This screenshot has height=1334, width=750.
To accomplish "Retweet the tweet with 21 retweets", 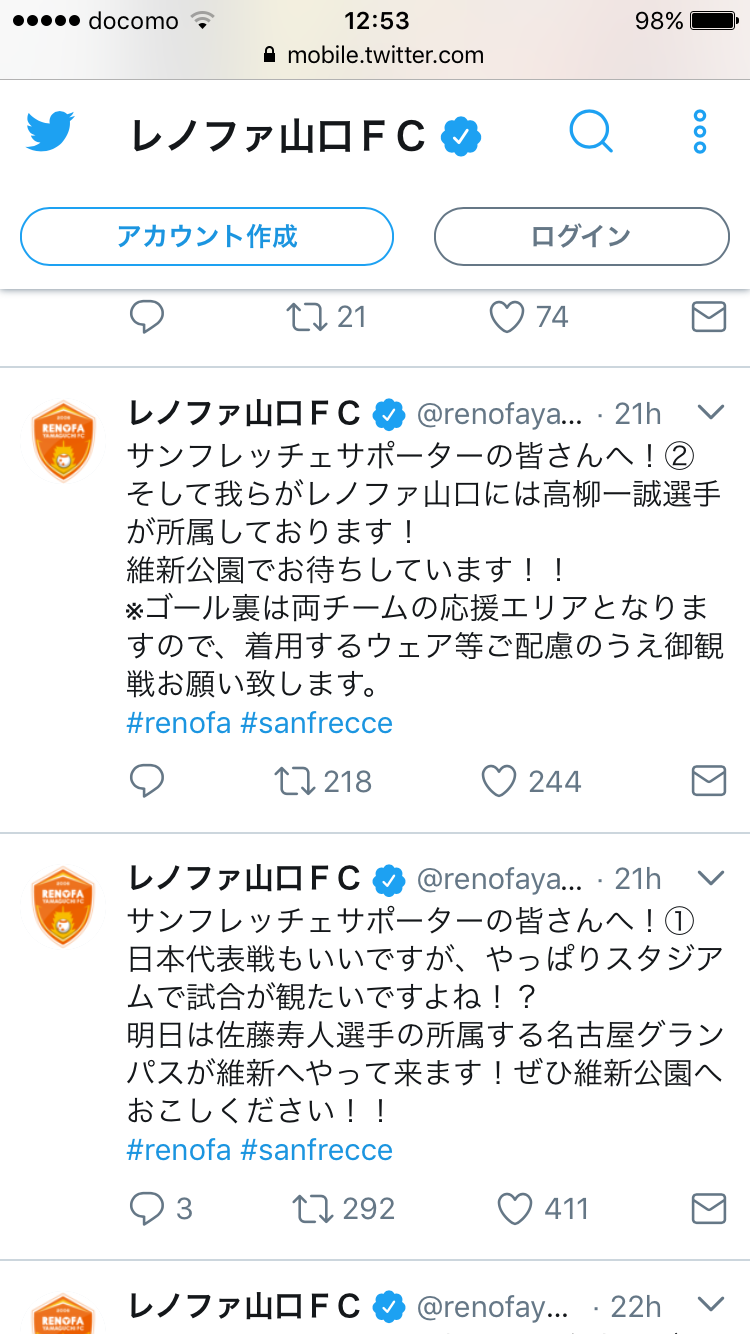I will pyautogui.click(x=306, y=317).
